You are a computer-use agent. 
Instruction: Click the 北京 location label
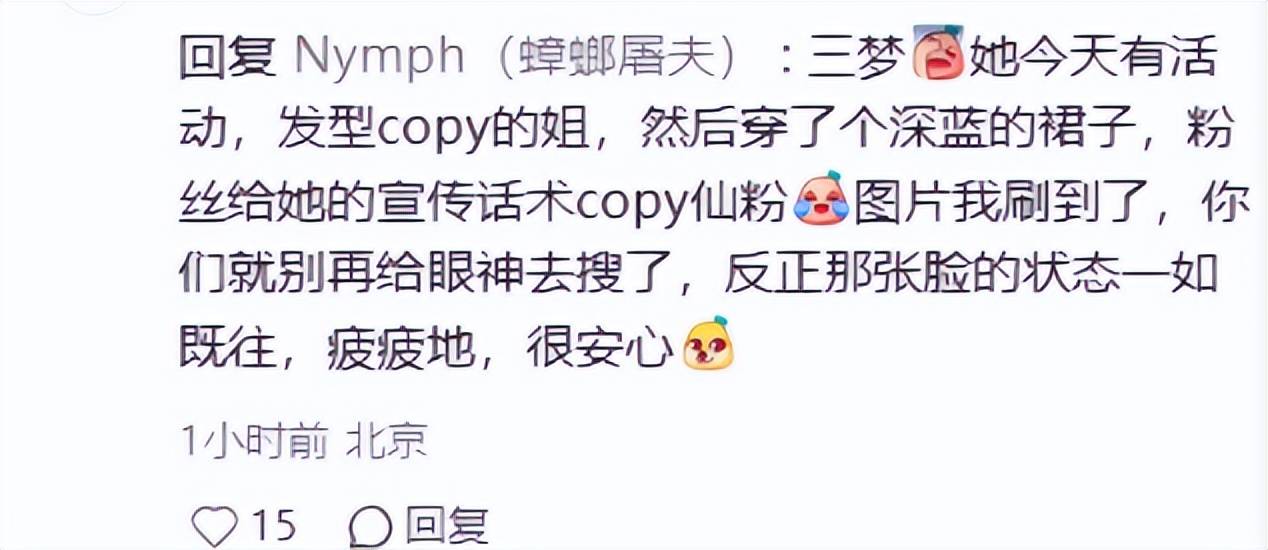tap(387, 440)
